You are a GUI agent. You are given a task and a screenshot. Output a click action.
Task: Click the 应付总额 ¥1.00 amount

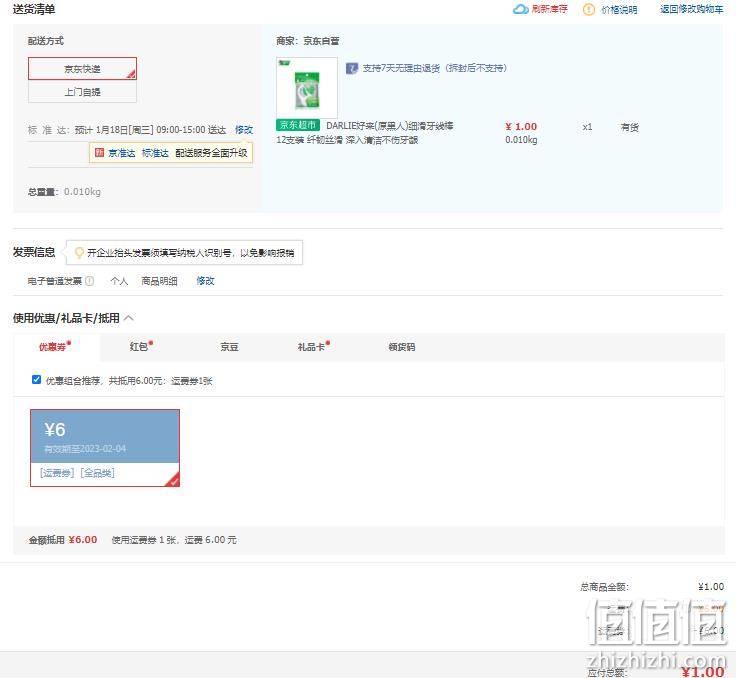703,672
